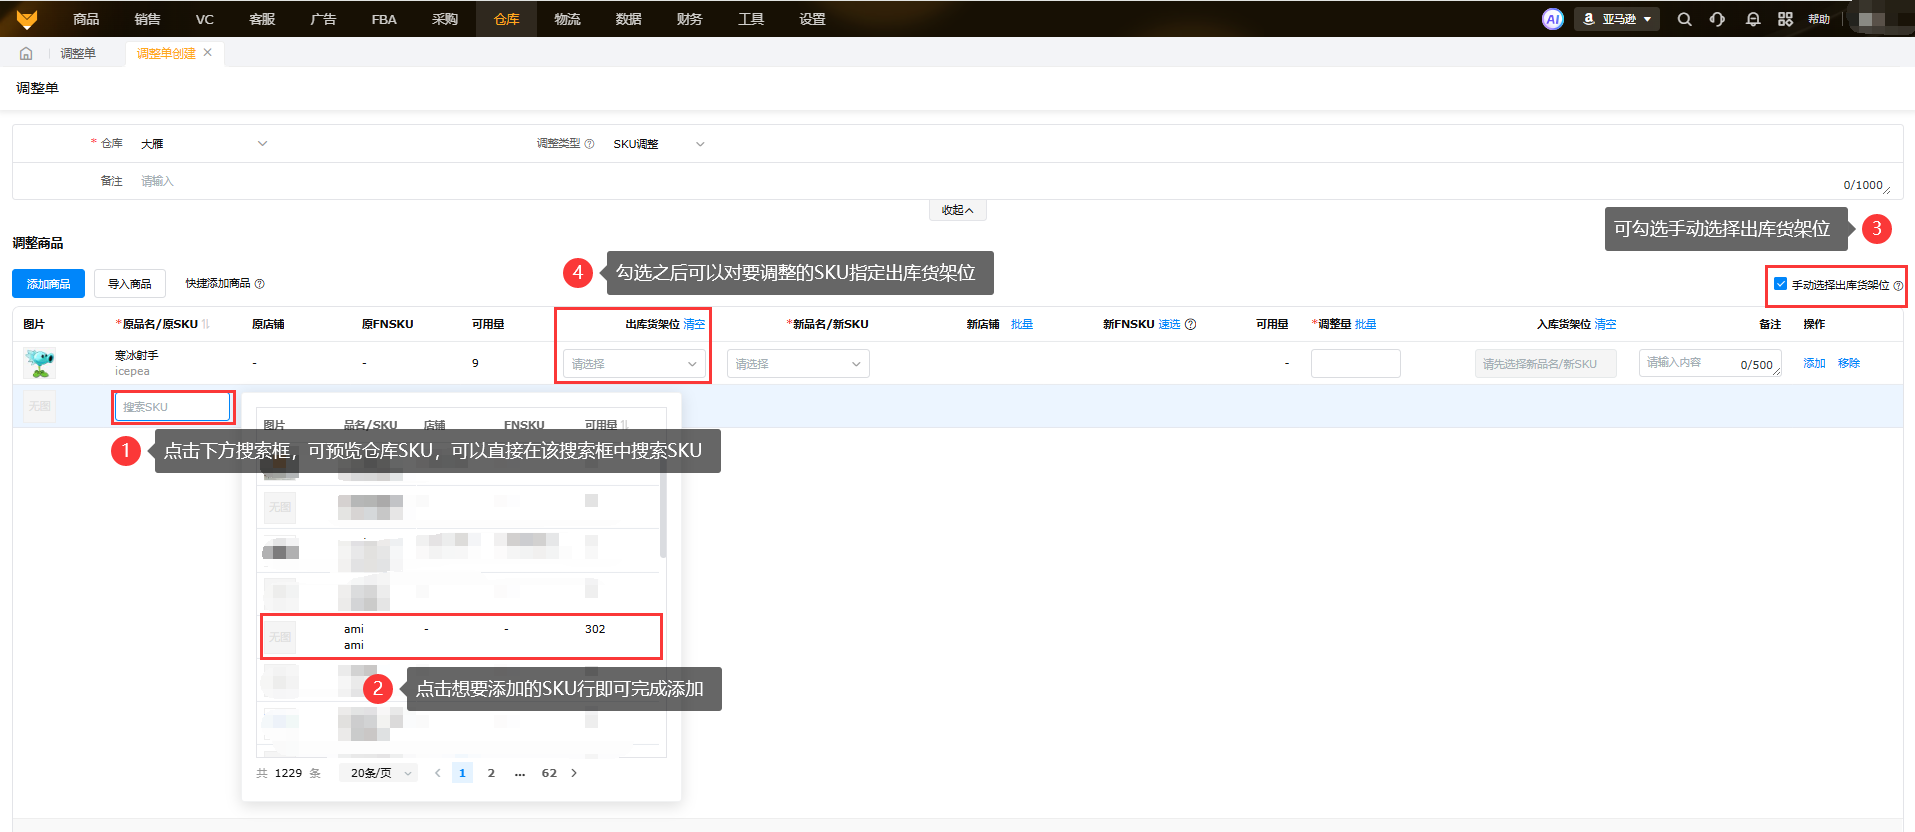Open the 广告 menu
The height and width of the screenshot is (832, 1915).
(323, 19)
